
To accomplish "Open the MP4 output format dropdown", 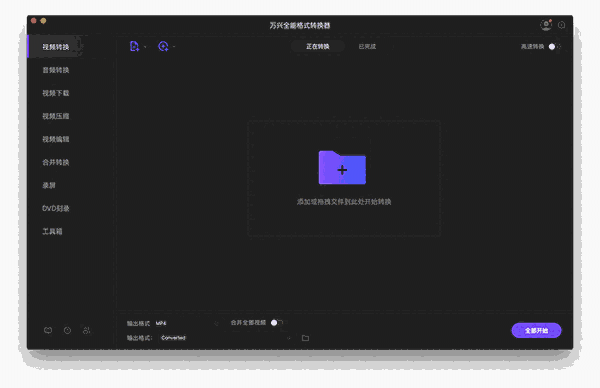I will click(187, 323).
